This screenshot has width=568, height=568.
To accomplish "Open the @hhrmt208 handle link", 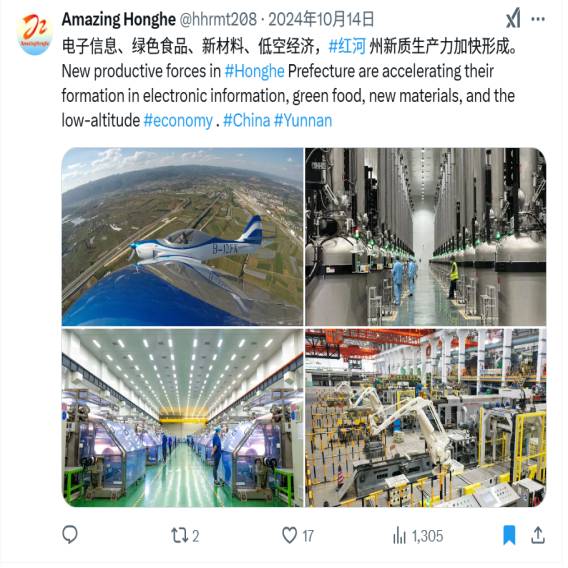I will 218,19.
